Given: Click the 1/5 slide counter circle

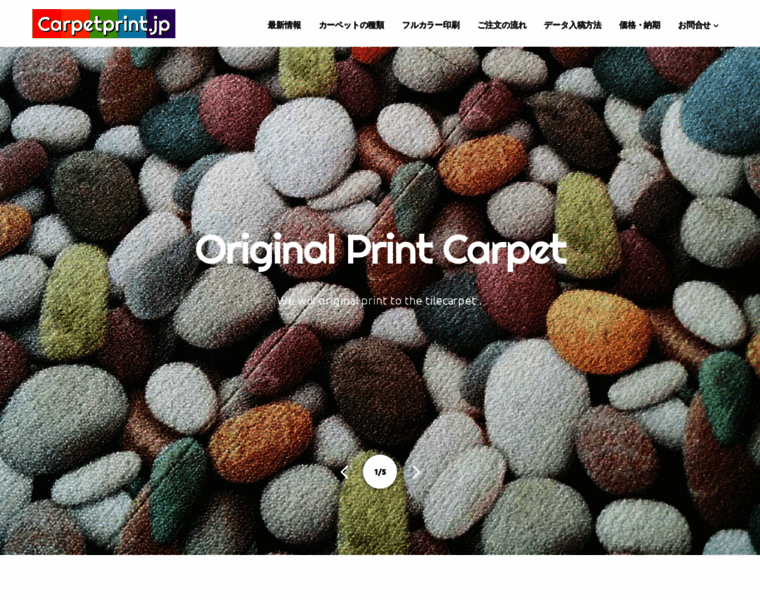Looking at the screenshot, I should pyautogui.click(x=380, y=472).
